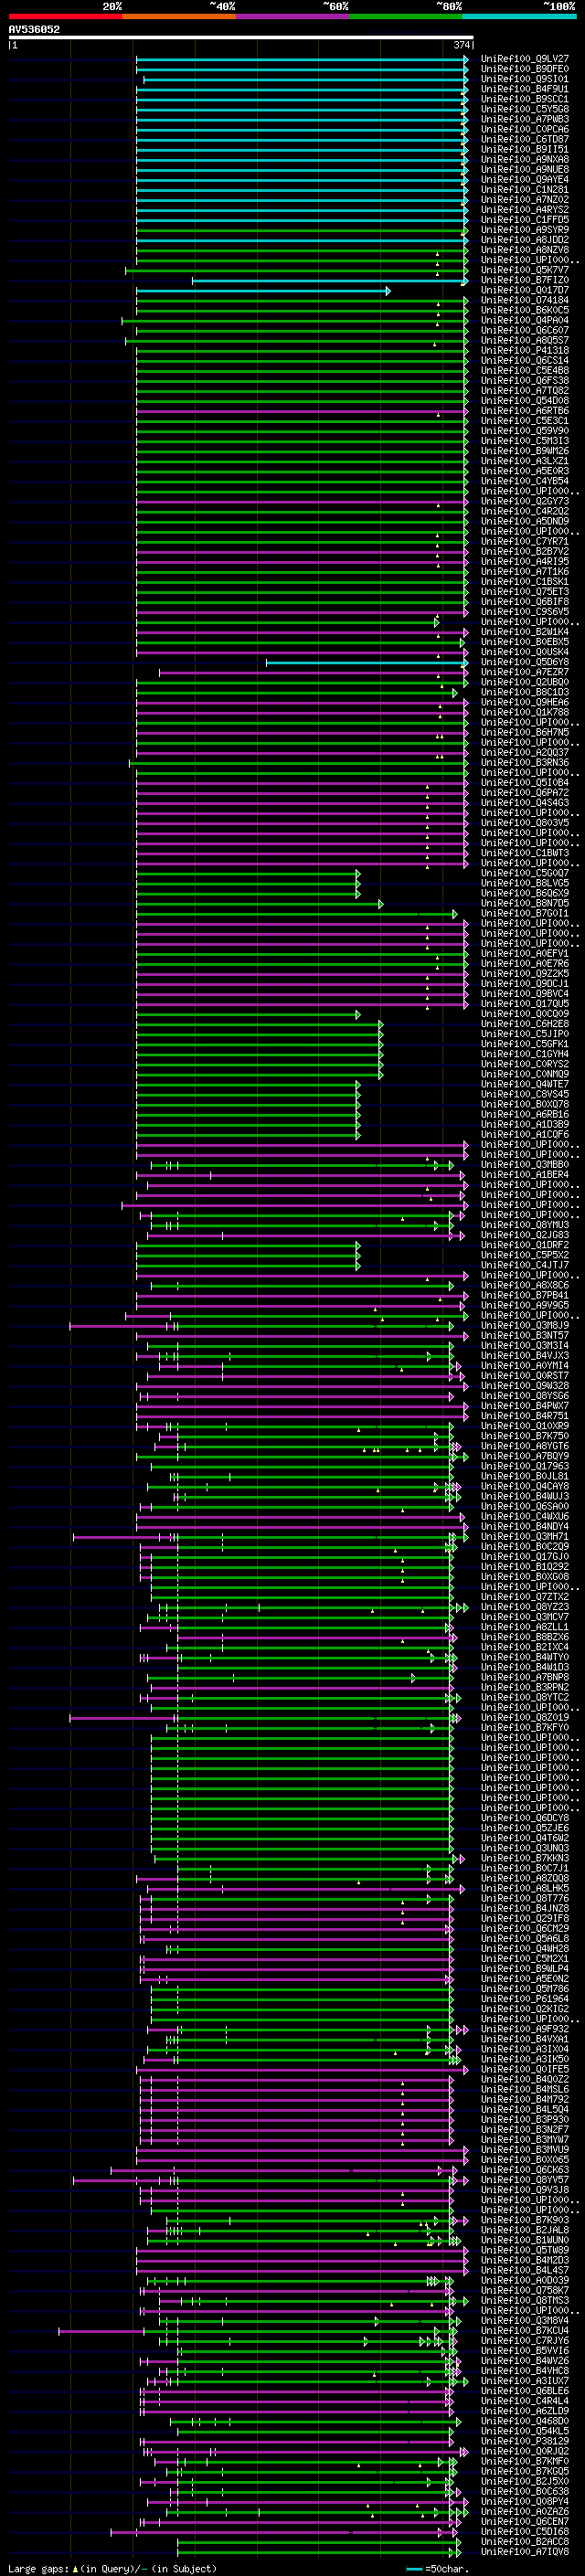Select the UniRef100_B2JAL8 label
This screenshot has width=585, height=2576.
525,2230
